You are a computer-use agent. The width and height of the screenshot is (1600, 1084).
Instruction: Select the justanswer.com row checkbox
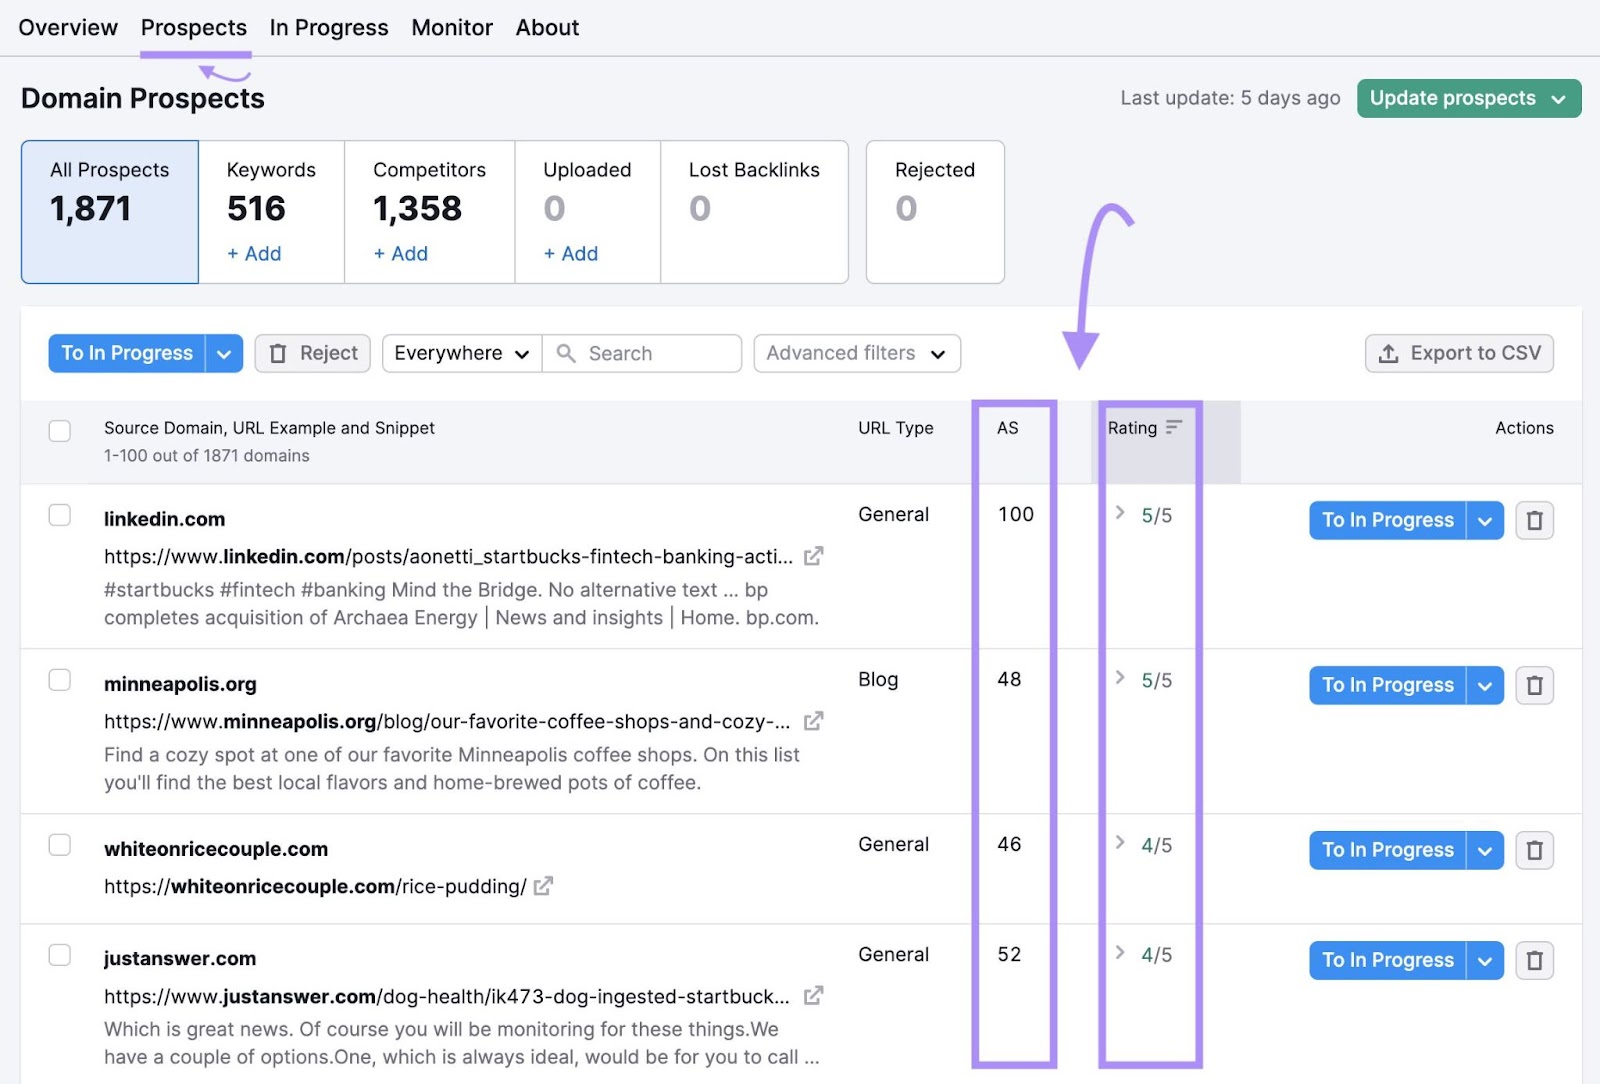click(59, 954)
